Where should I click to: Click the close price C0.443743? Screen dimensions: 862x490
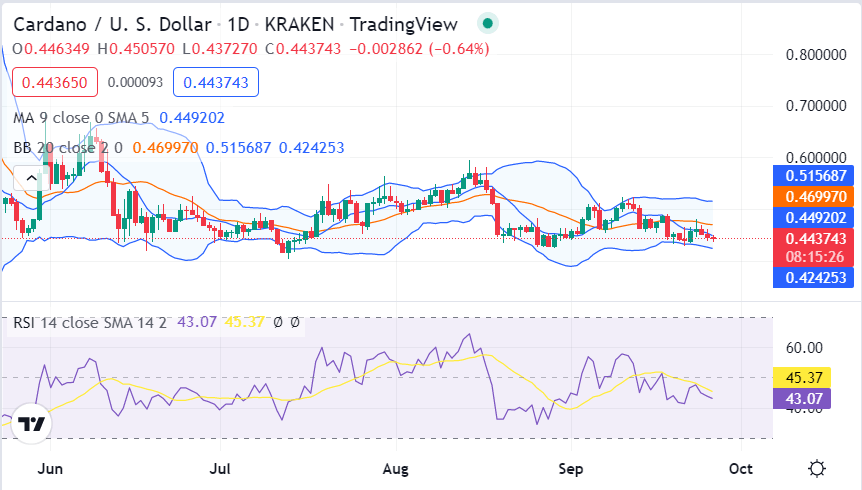pos(303,49)
